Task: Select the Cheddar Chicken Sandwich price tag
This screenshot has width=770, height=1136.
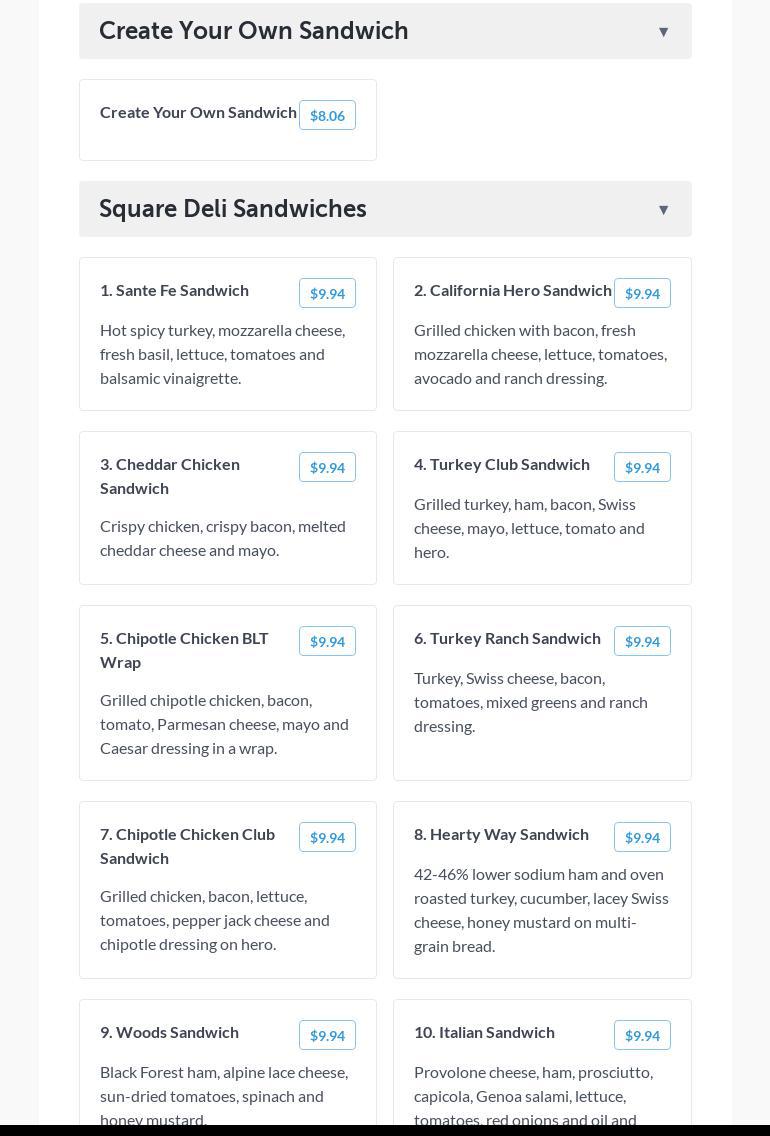Action: [x=327, y=468]
